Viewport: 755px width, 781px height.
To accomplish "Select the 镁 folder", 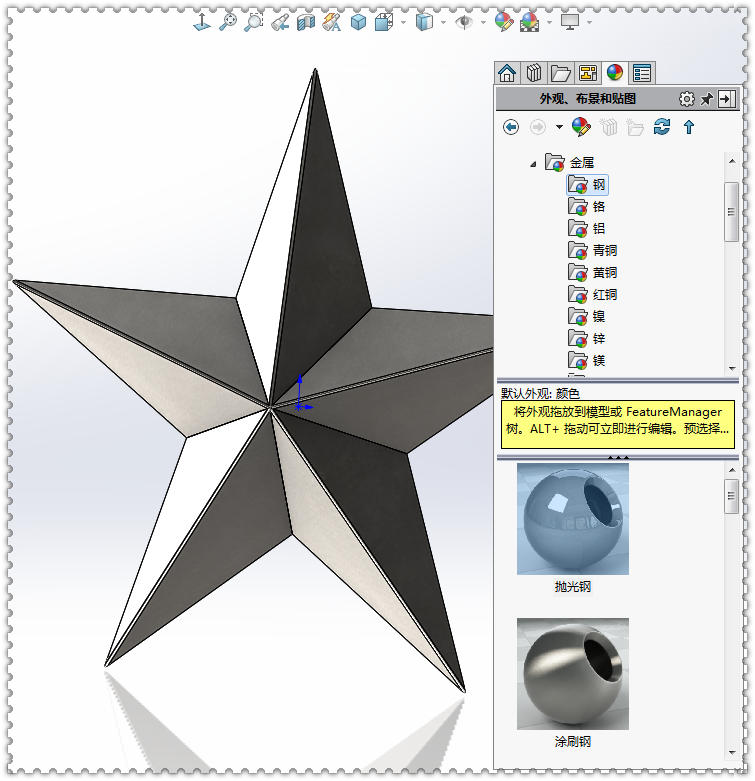I will [587, 361].
